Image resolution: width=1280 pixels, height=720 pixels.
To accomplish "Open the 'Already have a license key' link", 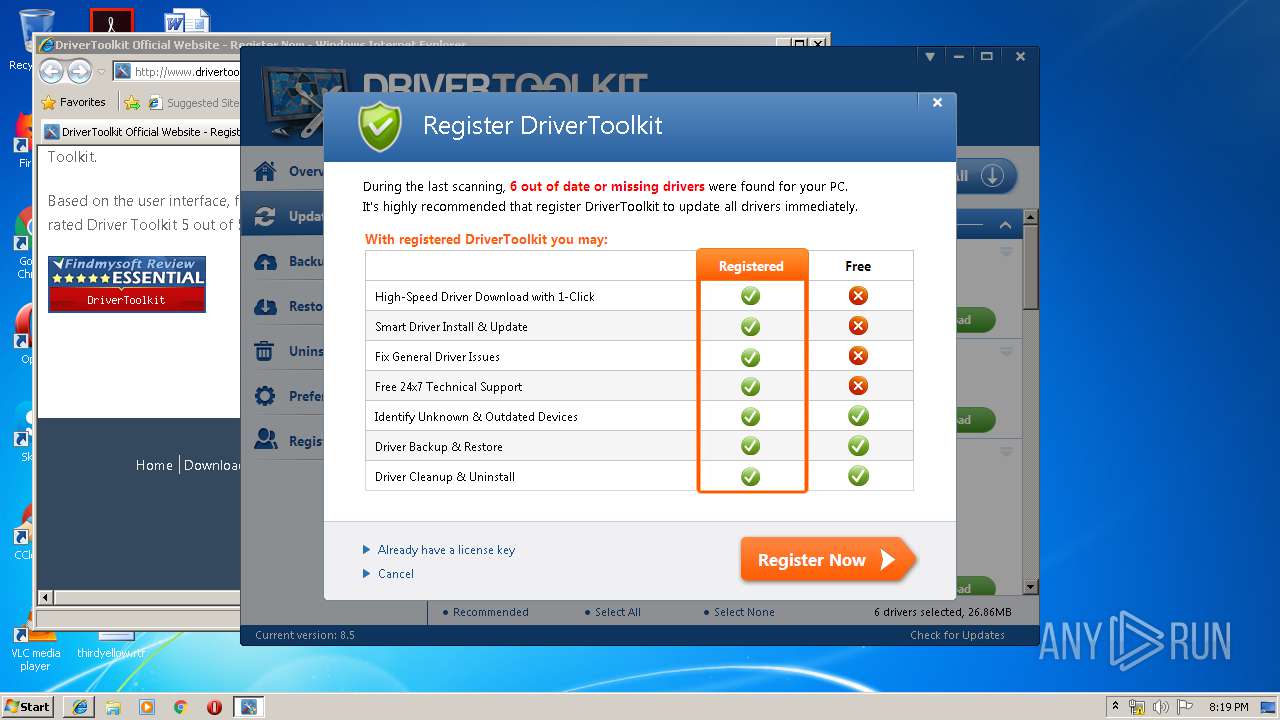I will tap(446, 550).
